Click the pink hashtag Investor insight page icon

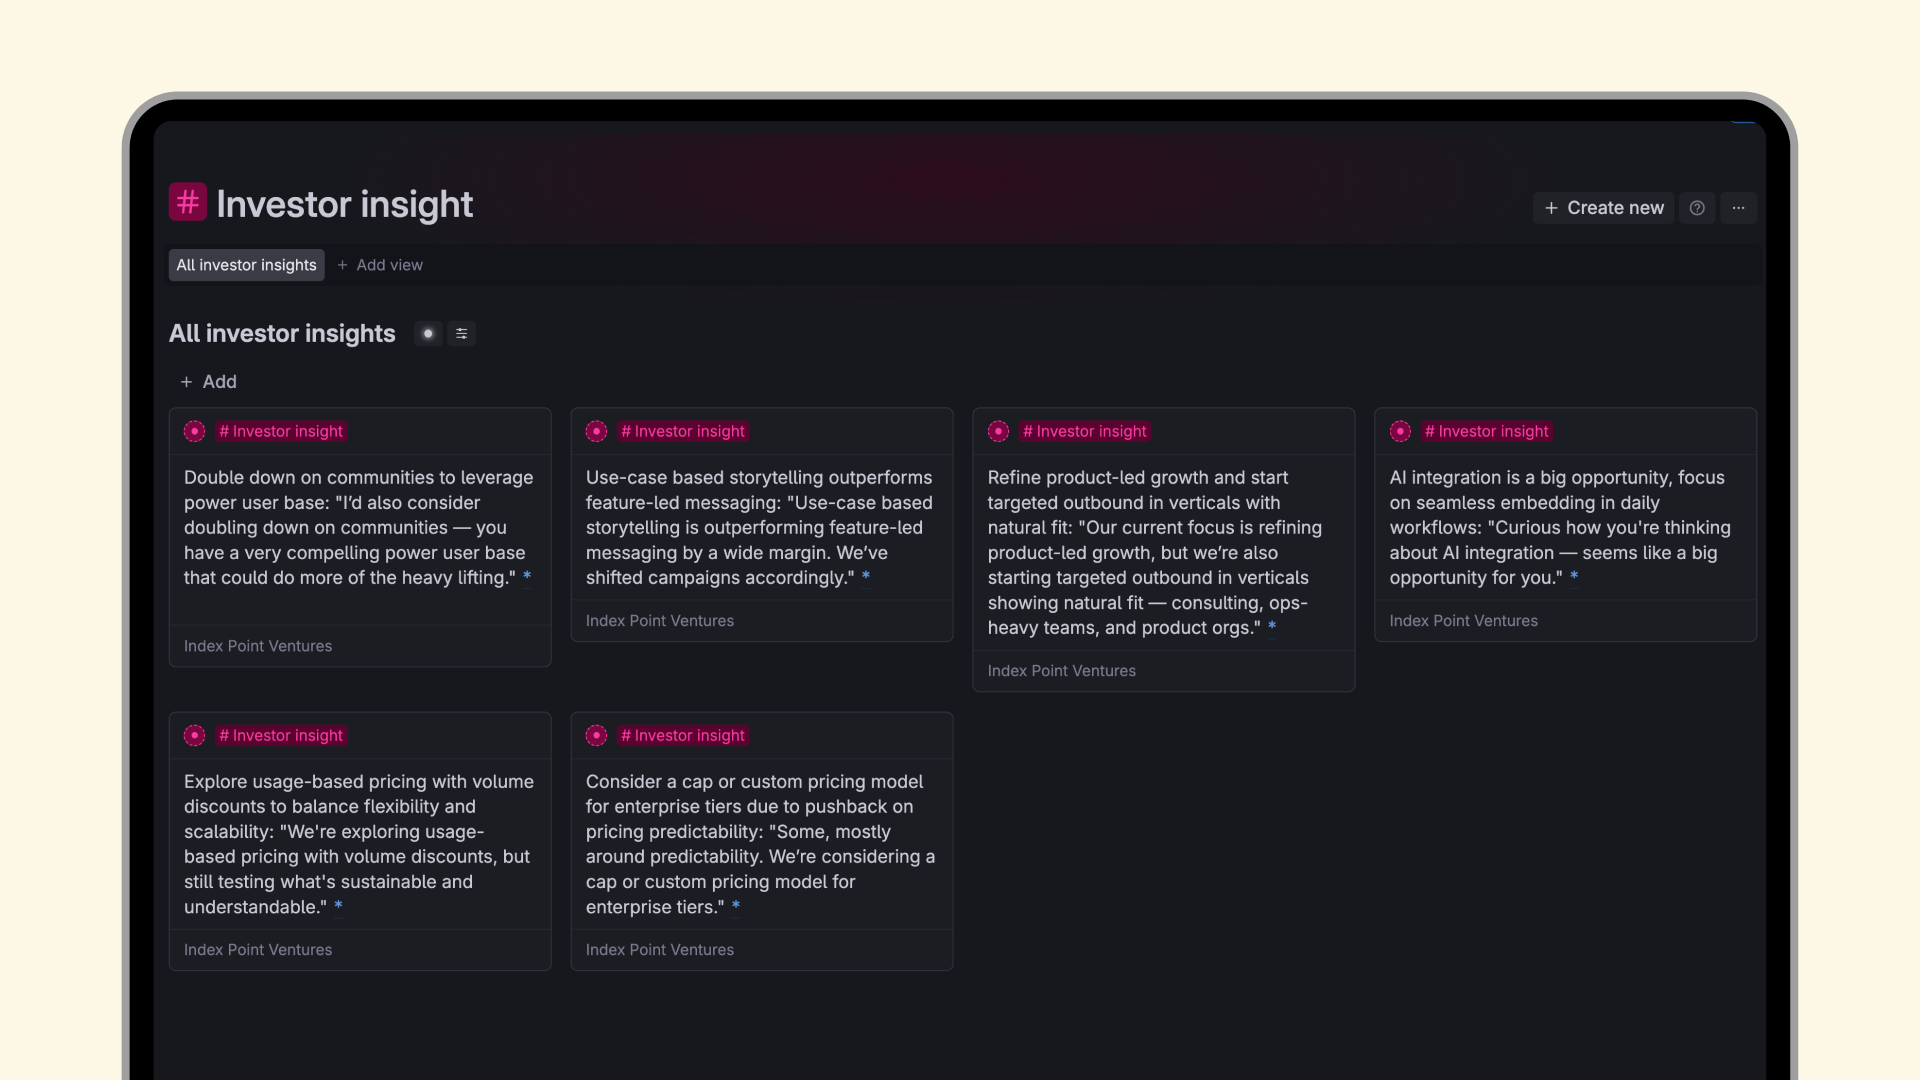[x=188, y=202]
